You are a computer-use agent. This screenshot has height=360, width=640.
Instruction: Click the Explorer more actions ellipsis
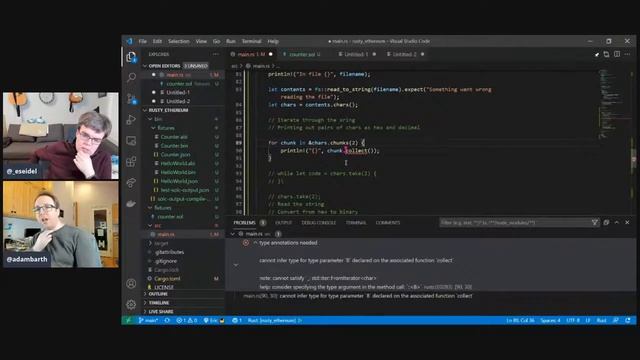tap(216, 54)
